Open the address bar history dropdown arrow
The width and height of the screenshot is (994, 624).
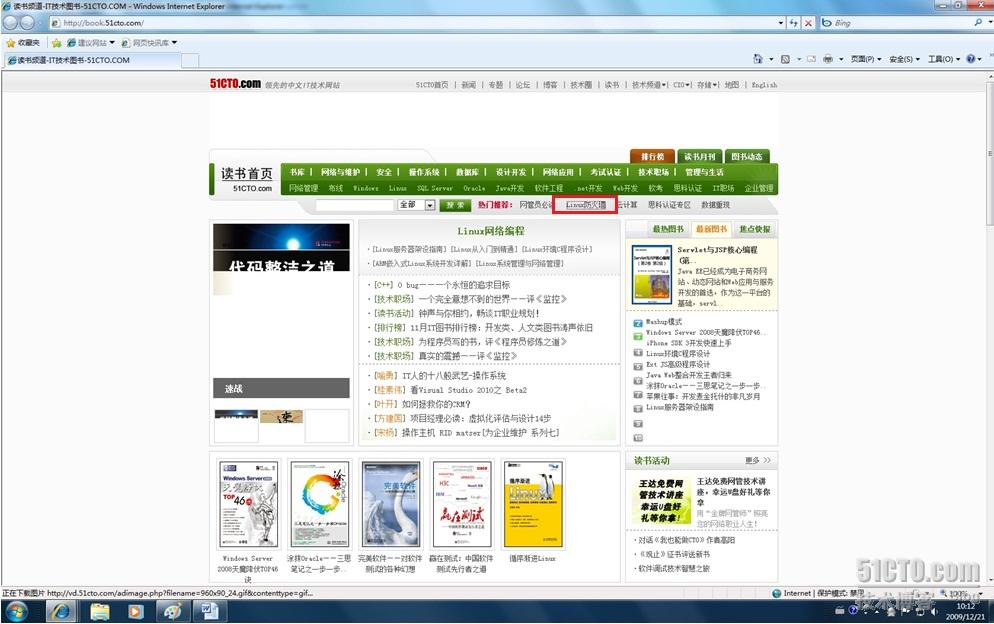(x=781, y=23)
